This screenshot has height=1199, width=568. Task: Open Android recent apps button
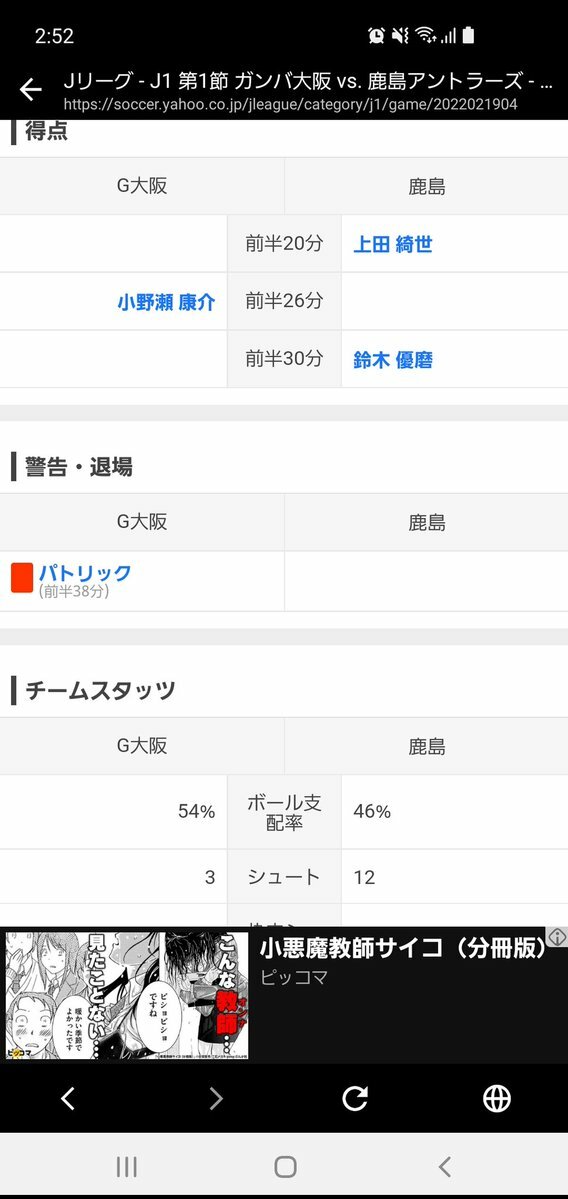[x=127, y=1166]
